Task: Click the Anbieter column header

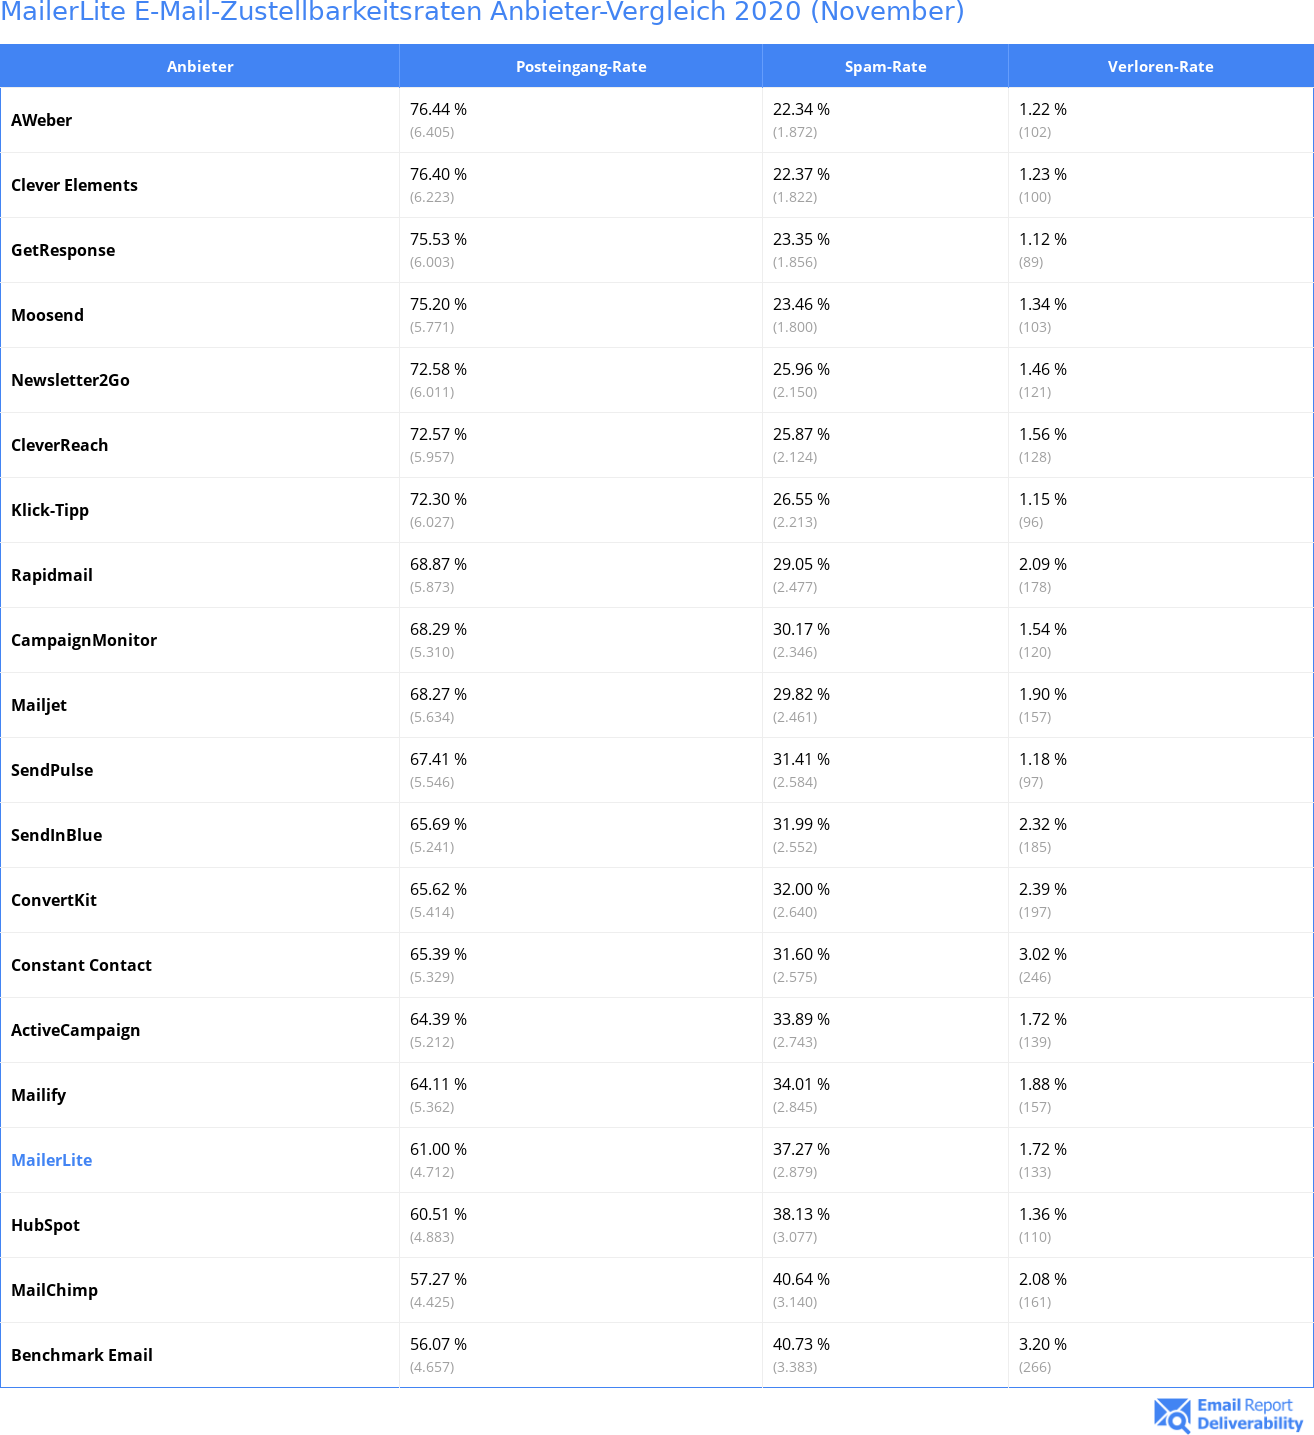Action: point(200,67)
